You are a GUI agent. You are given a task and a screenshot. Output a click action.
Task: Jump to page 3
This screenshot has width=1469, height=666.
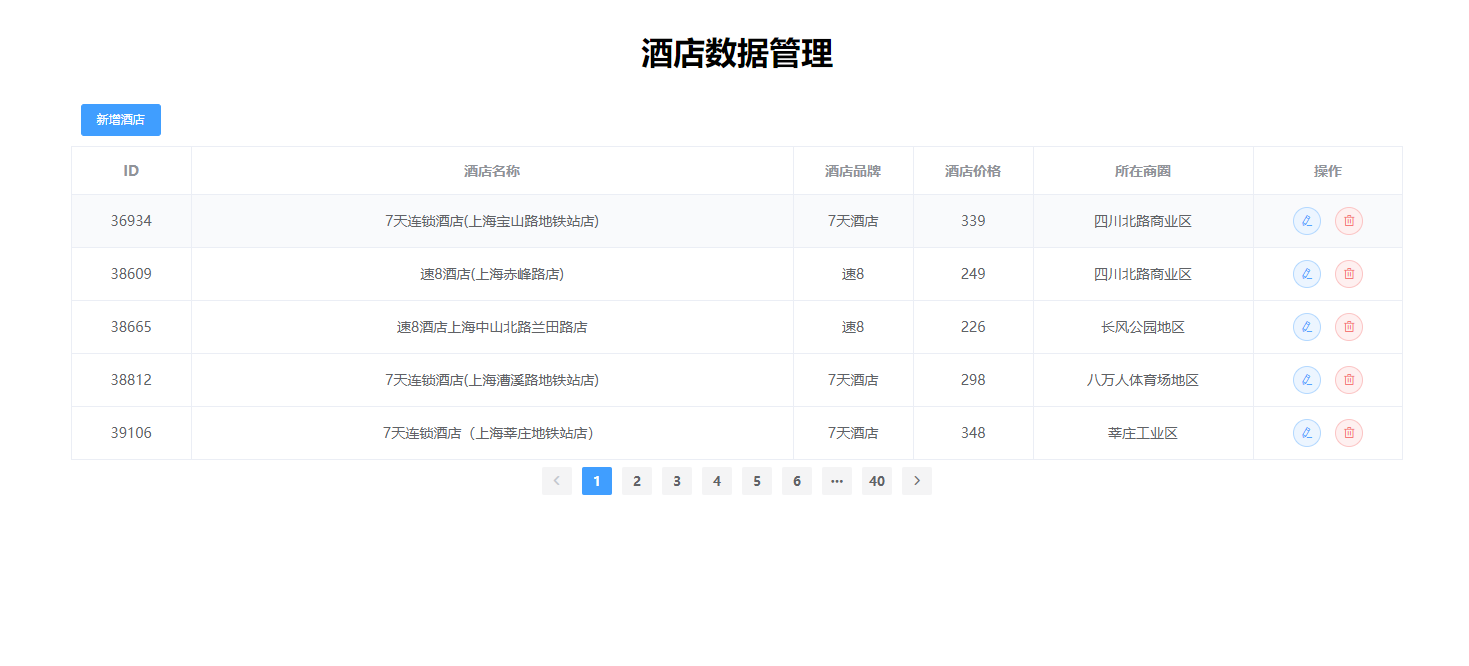[x=677, y=481]
